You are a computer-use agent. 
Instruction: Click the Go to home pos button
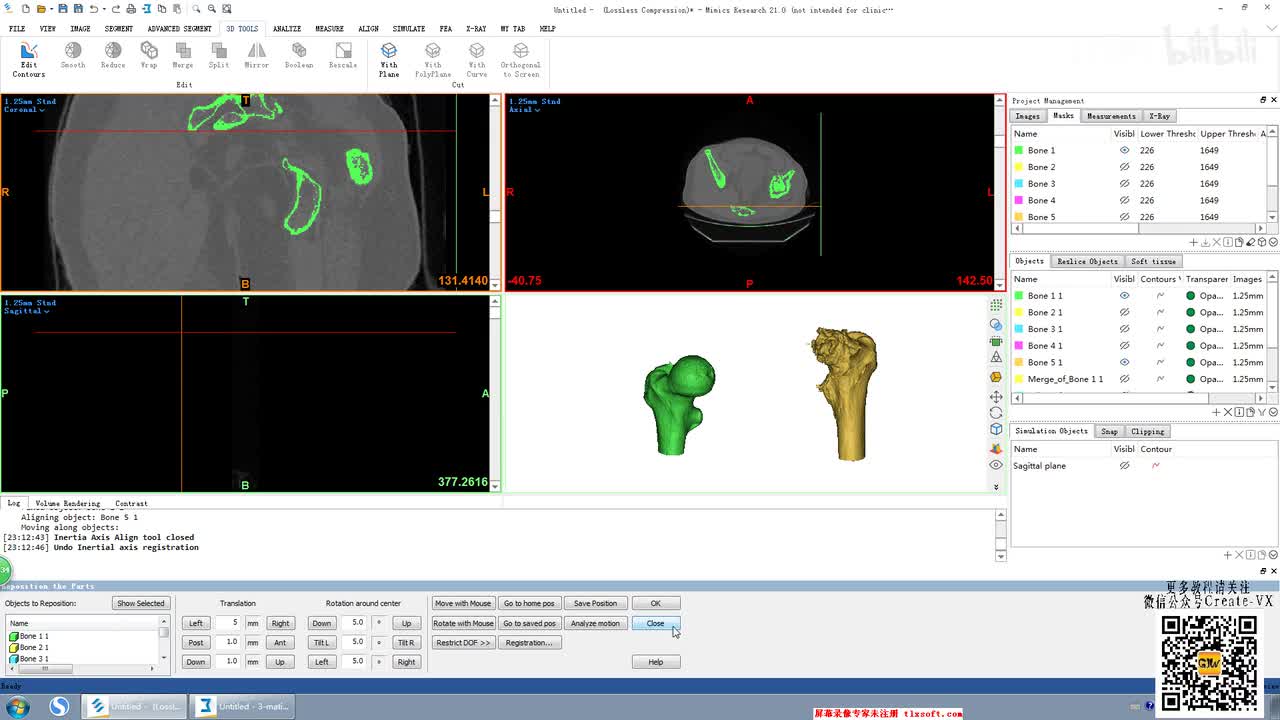pyautogui.click(x=529, y=603)
